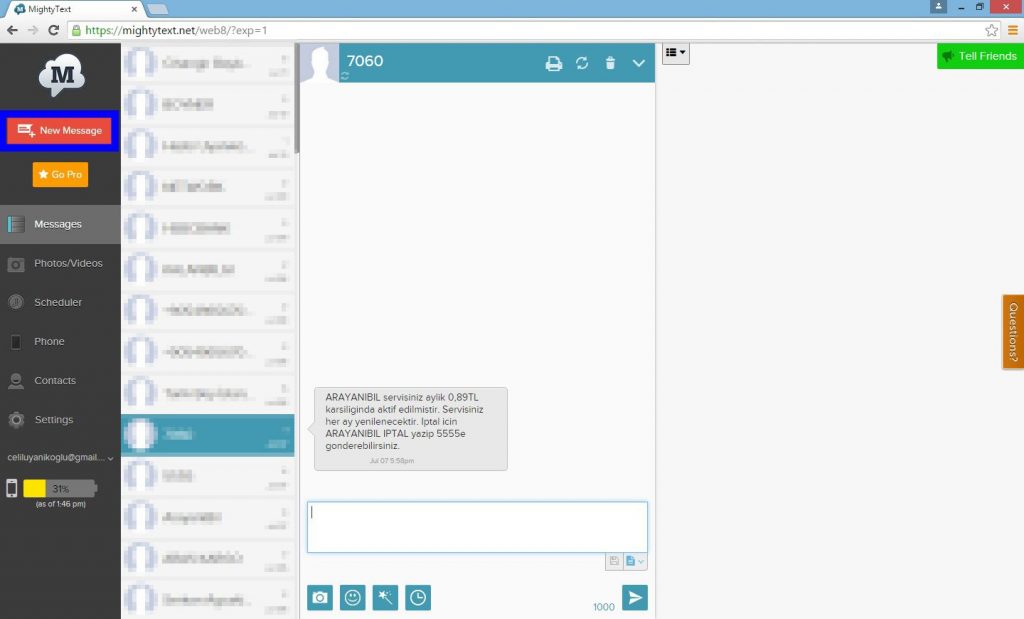The height and width of the screenshot is (619, 1024).
Task: Open a New Message
Action: [x=60, y=130]
